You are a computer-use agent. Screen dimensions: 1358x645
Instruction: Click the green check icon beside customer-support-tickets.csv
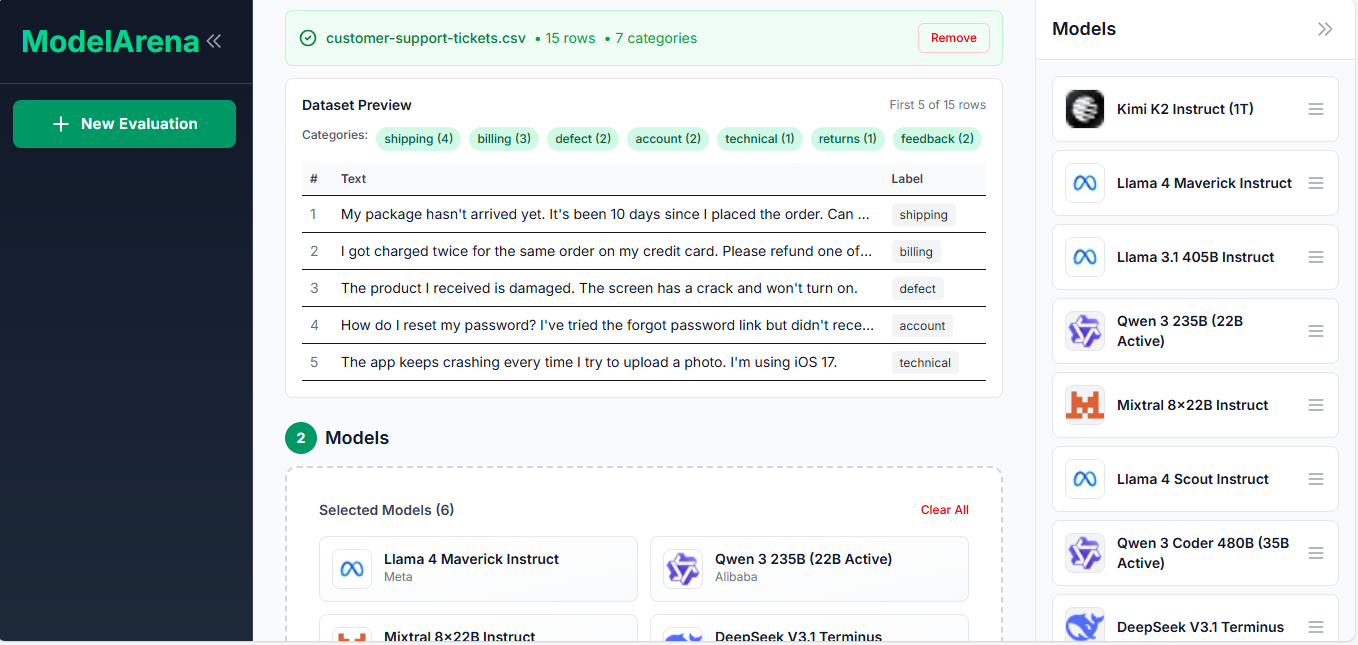308,38
